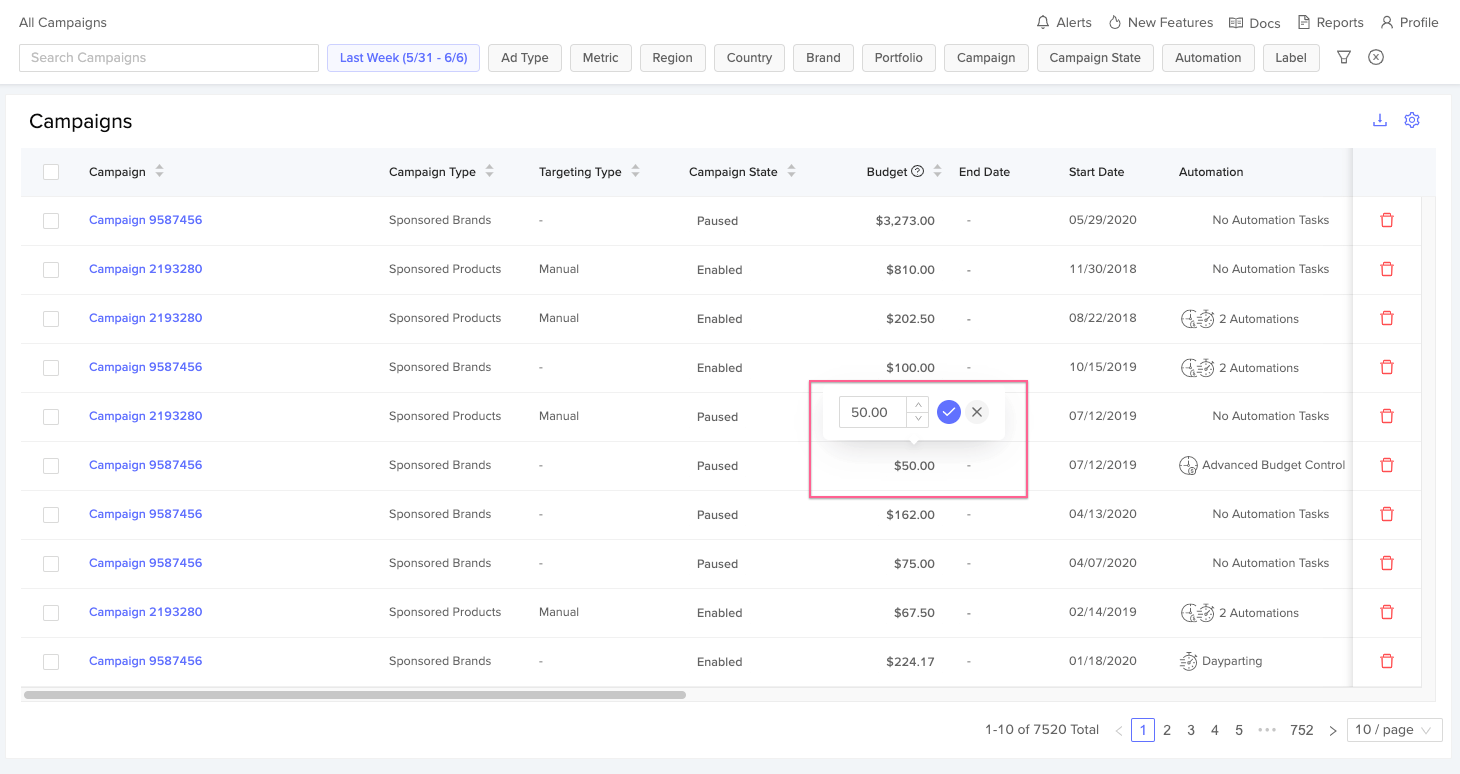Remove the campaign with $100.00 budget
The width and height of the screenshot is (1460, 774).
click(1387, 367)
